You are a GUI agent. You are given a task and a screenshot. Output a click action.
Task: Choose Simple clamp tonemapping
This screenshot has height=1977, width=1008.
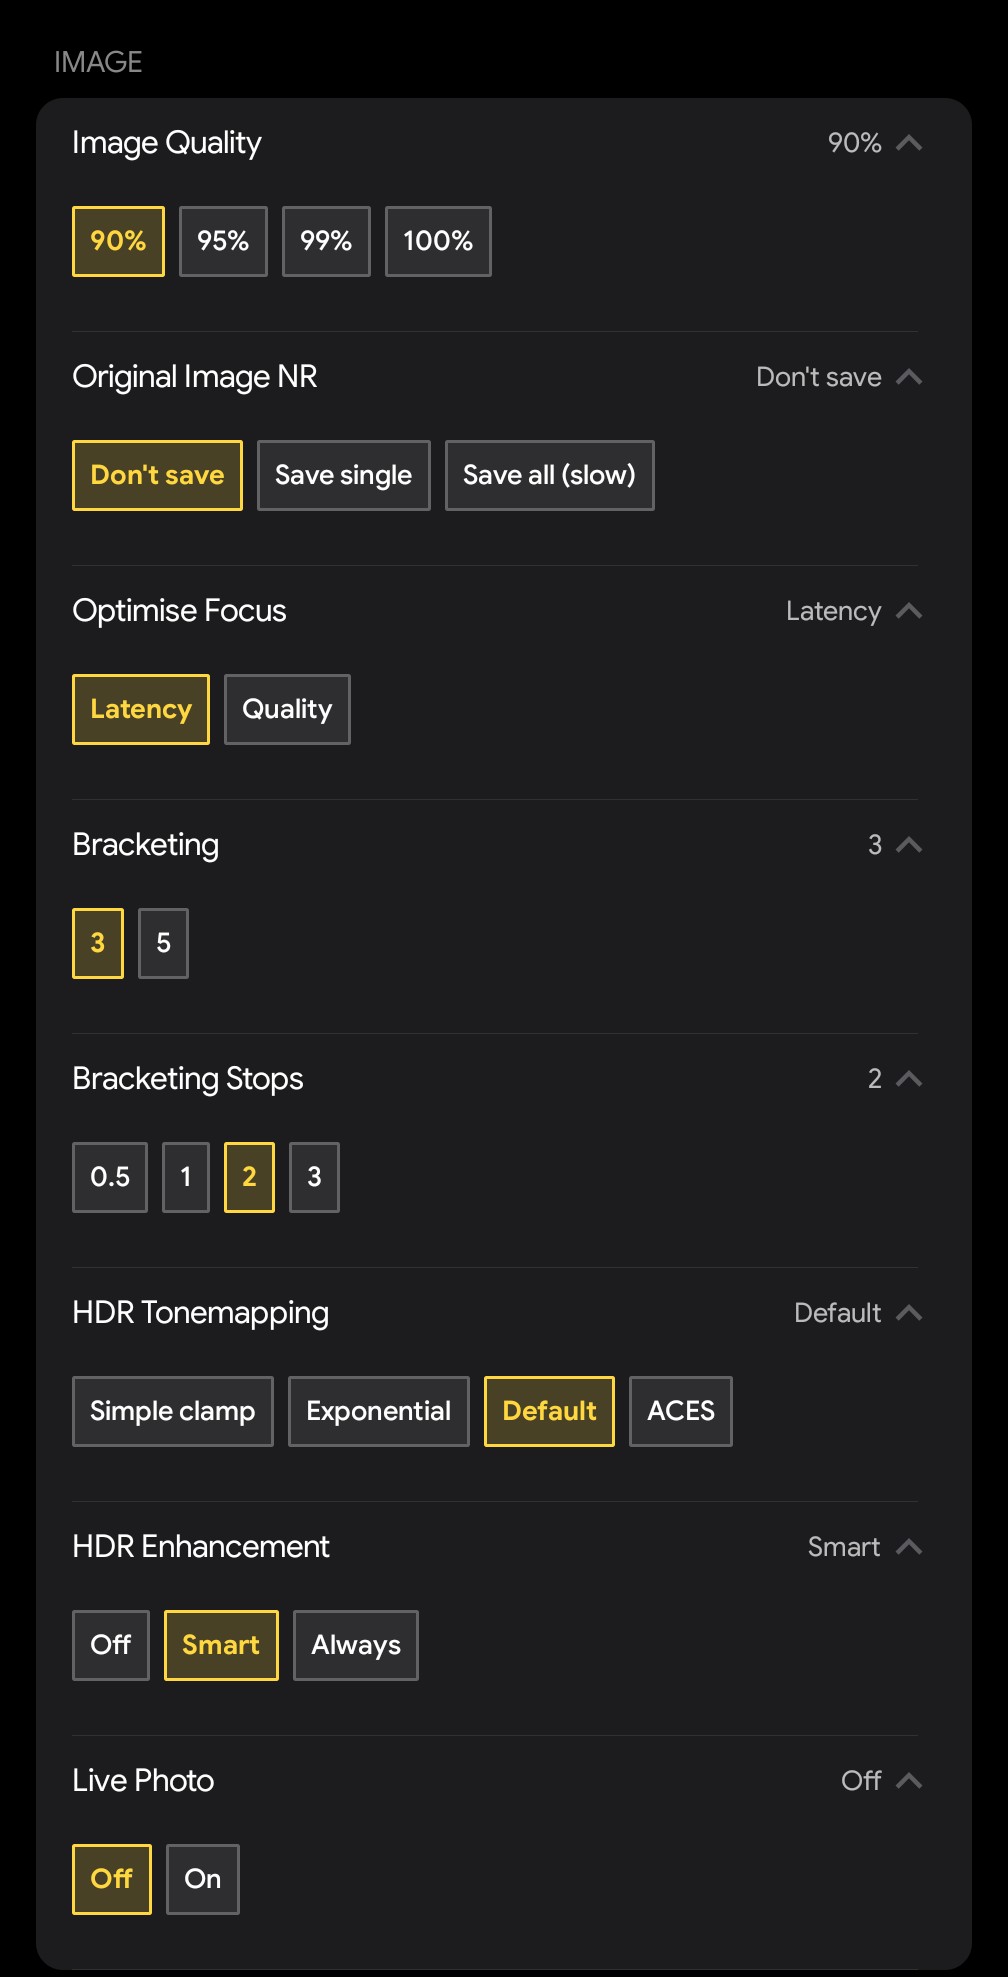pyautogui.click(x=172, y=1411)
